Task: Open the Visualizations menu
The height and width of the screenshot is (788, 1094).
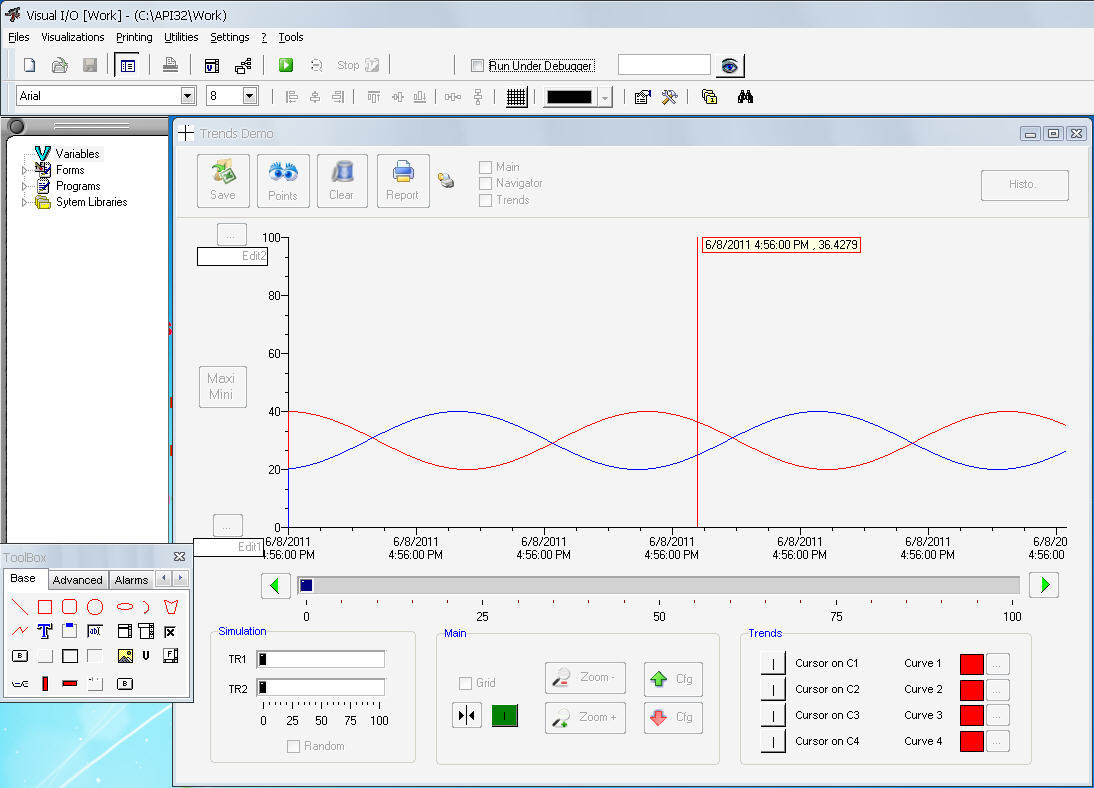Action: point(73,37)
